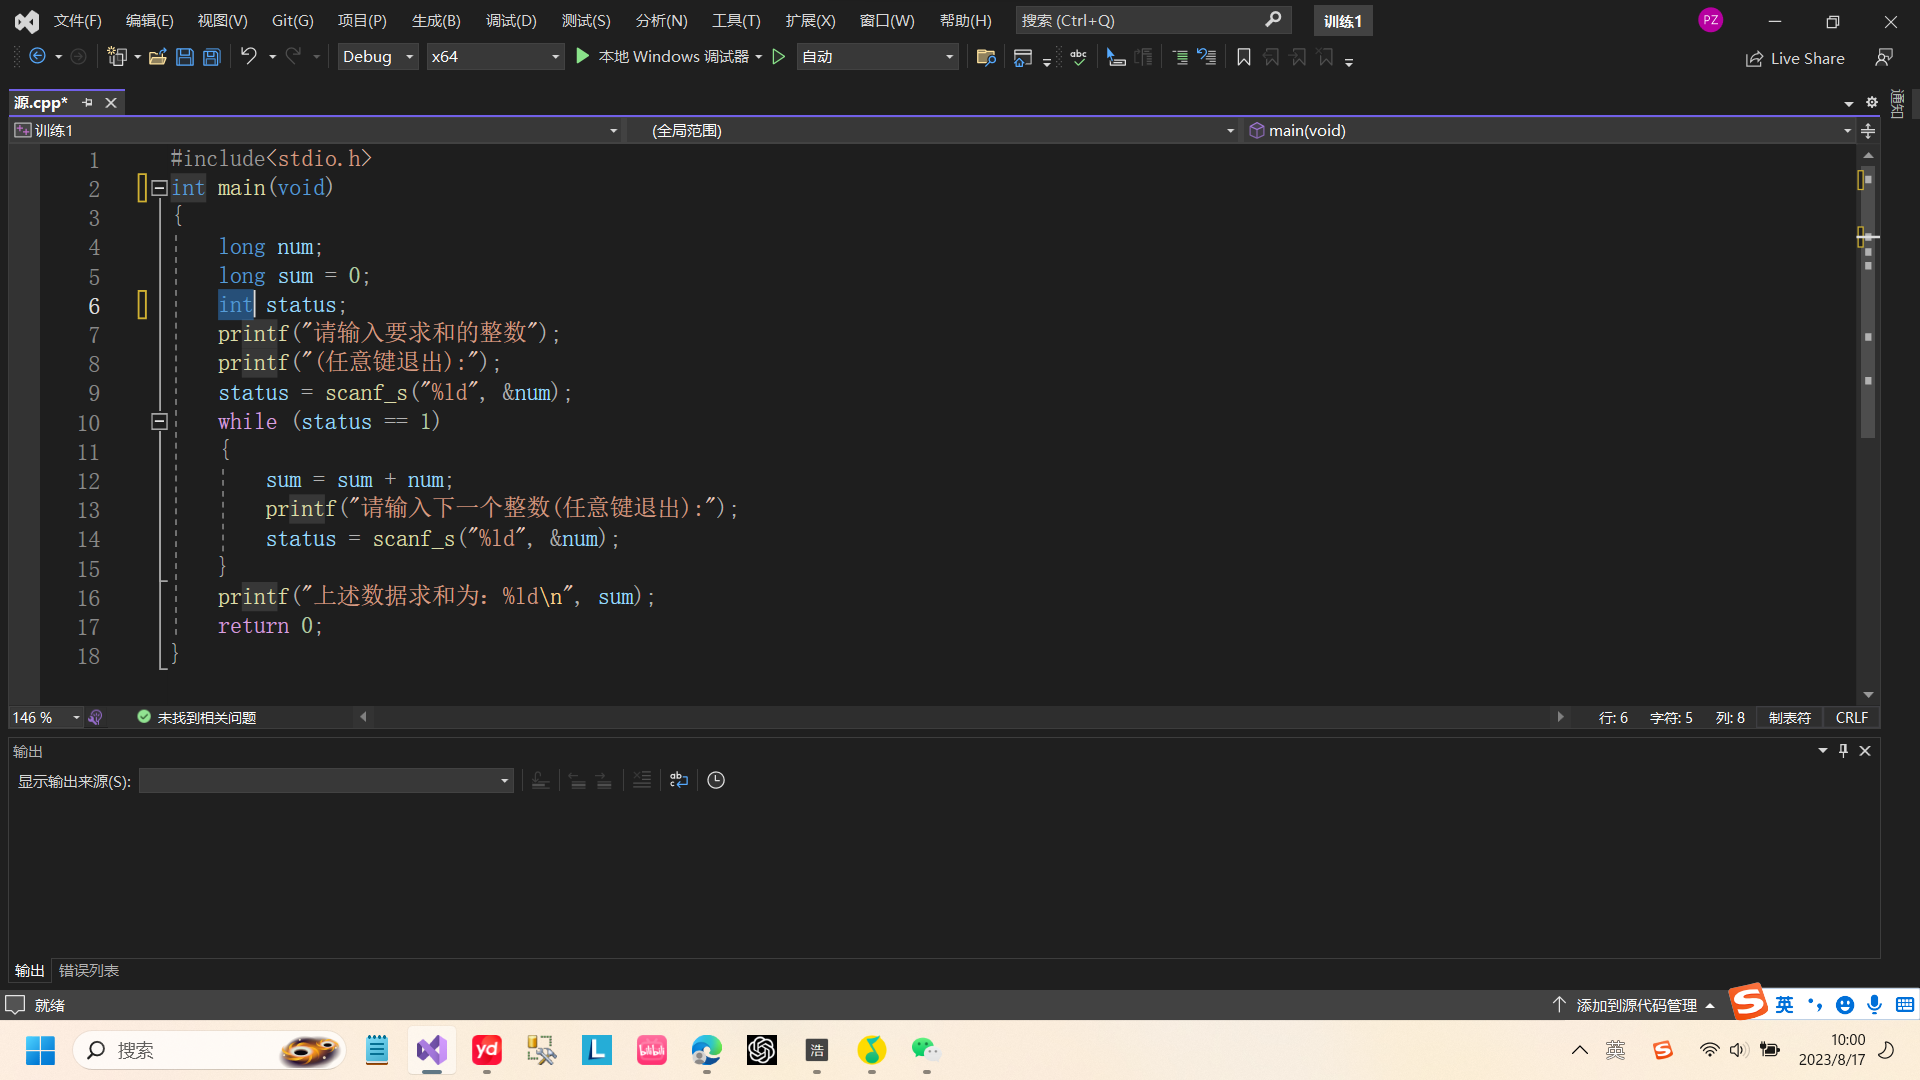
Task: Adjust the 146% zoom level control
Action: pyautogui.click(x=40, y=717)
